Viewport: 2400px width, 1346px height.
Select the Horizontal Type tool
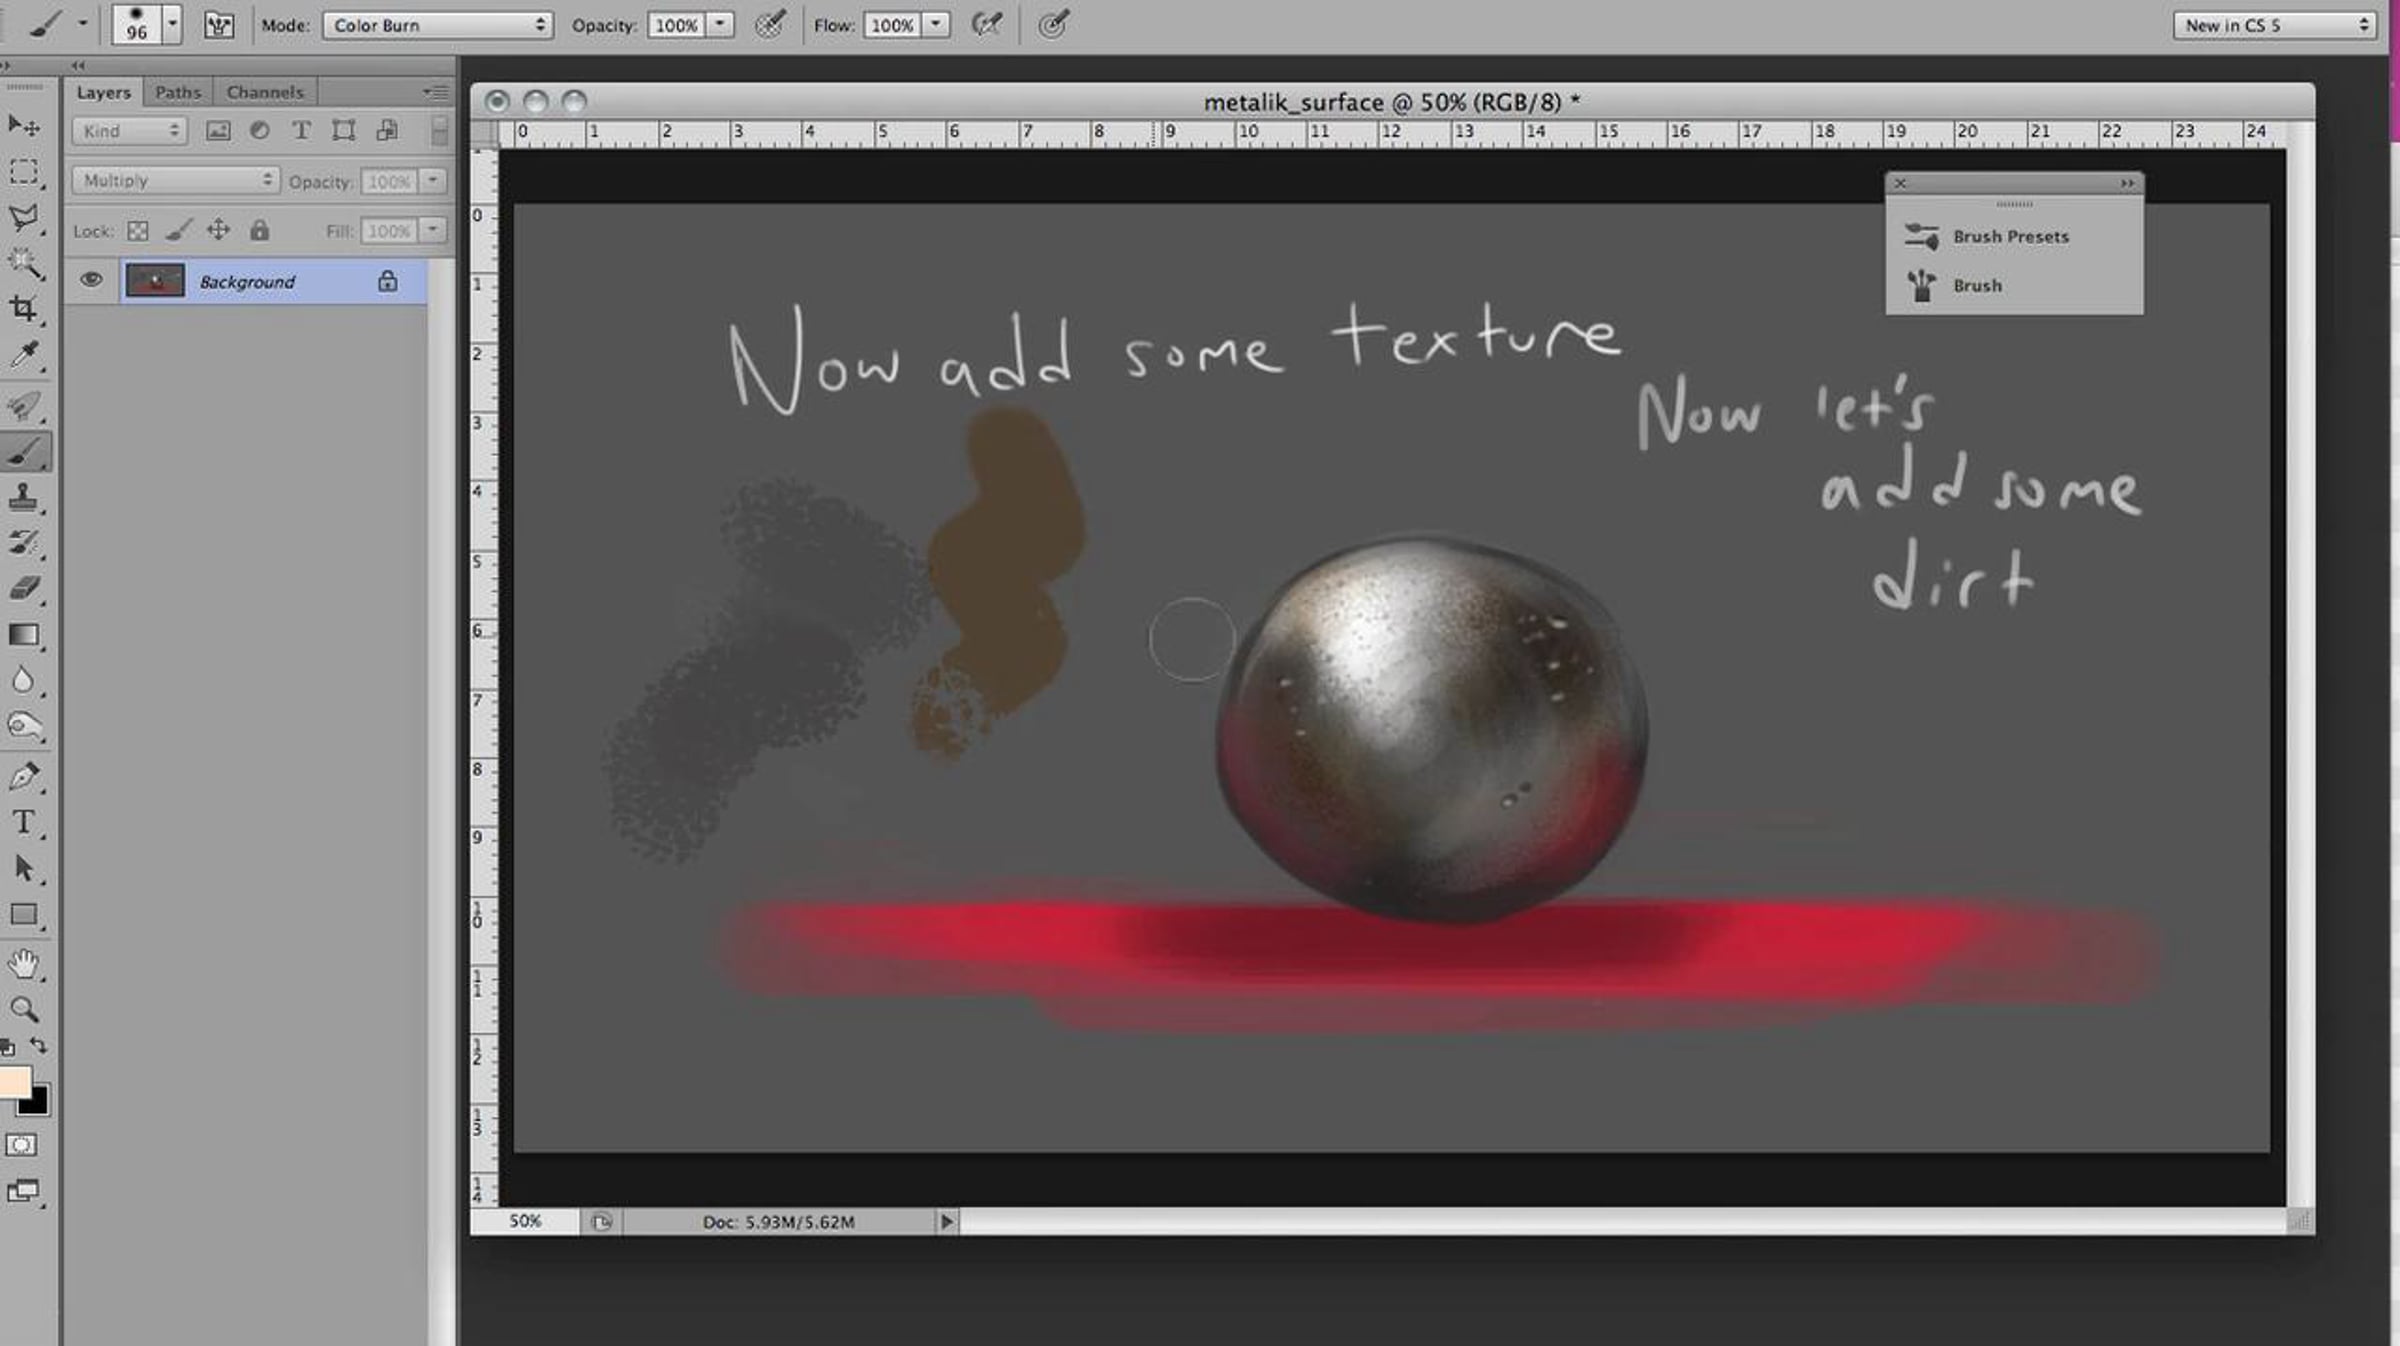(24, 822)
